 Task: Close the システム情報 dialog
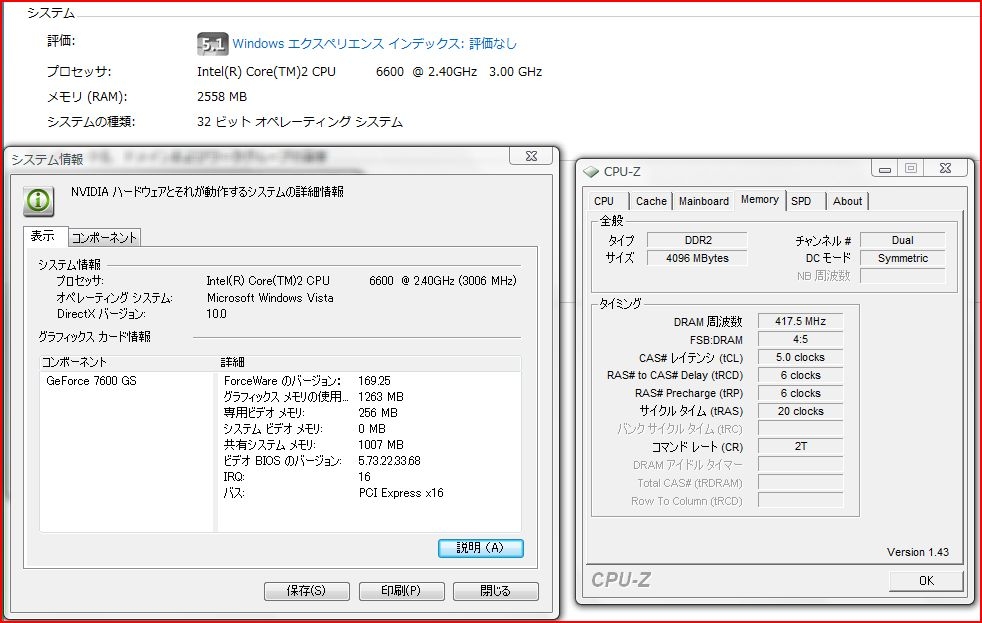click(531, 156)
